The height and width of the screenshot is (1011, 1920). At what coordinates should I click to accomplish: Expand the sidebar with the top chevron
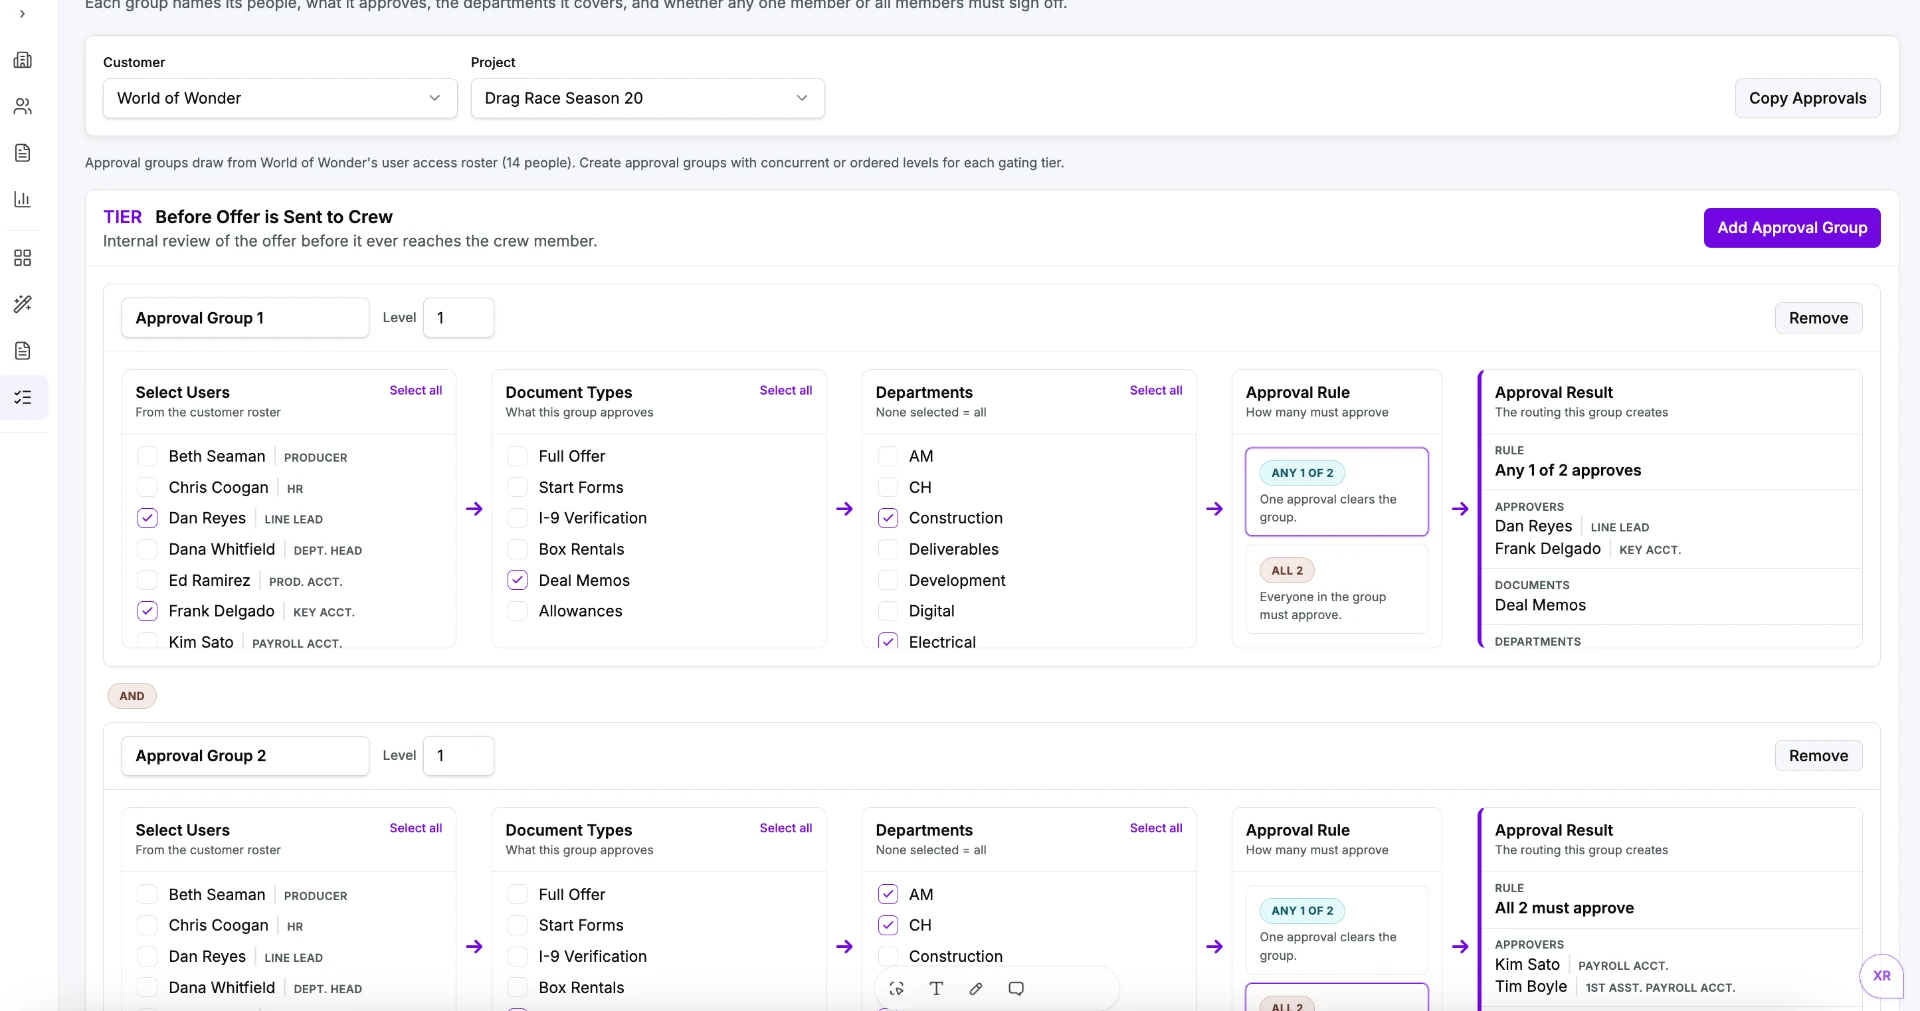[23, 14]
